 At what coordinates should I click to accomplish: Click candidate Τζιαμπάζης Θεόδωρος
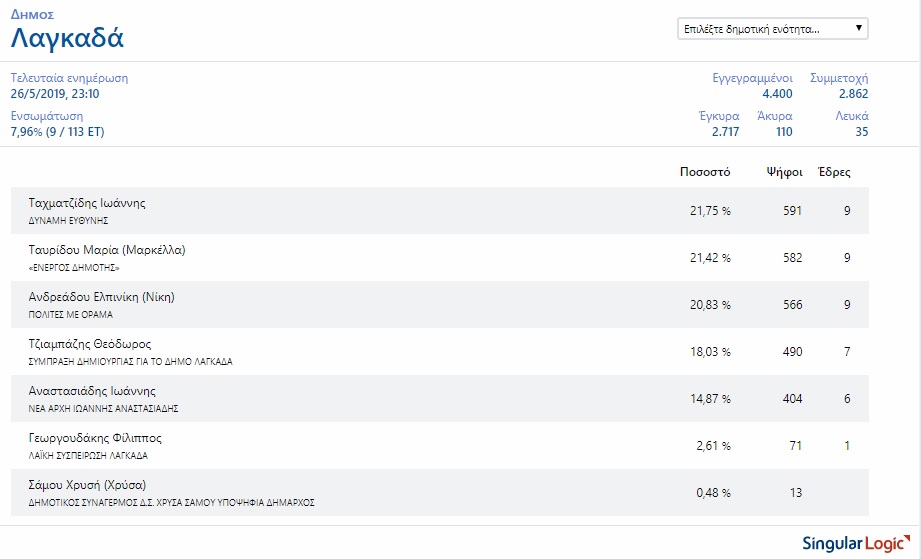tap(90, 344)
